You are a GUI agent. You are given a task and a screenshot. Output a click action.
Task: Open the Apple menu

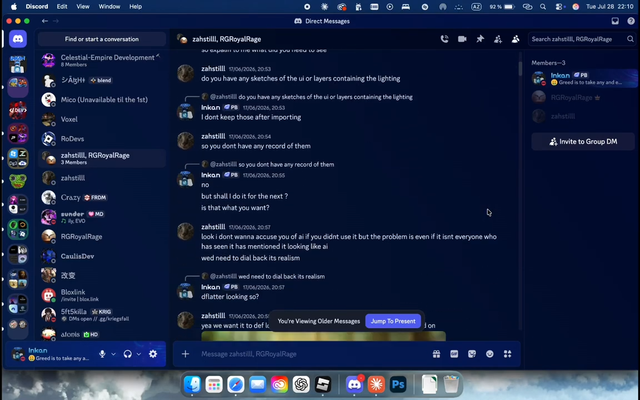tap(14, 7)
